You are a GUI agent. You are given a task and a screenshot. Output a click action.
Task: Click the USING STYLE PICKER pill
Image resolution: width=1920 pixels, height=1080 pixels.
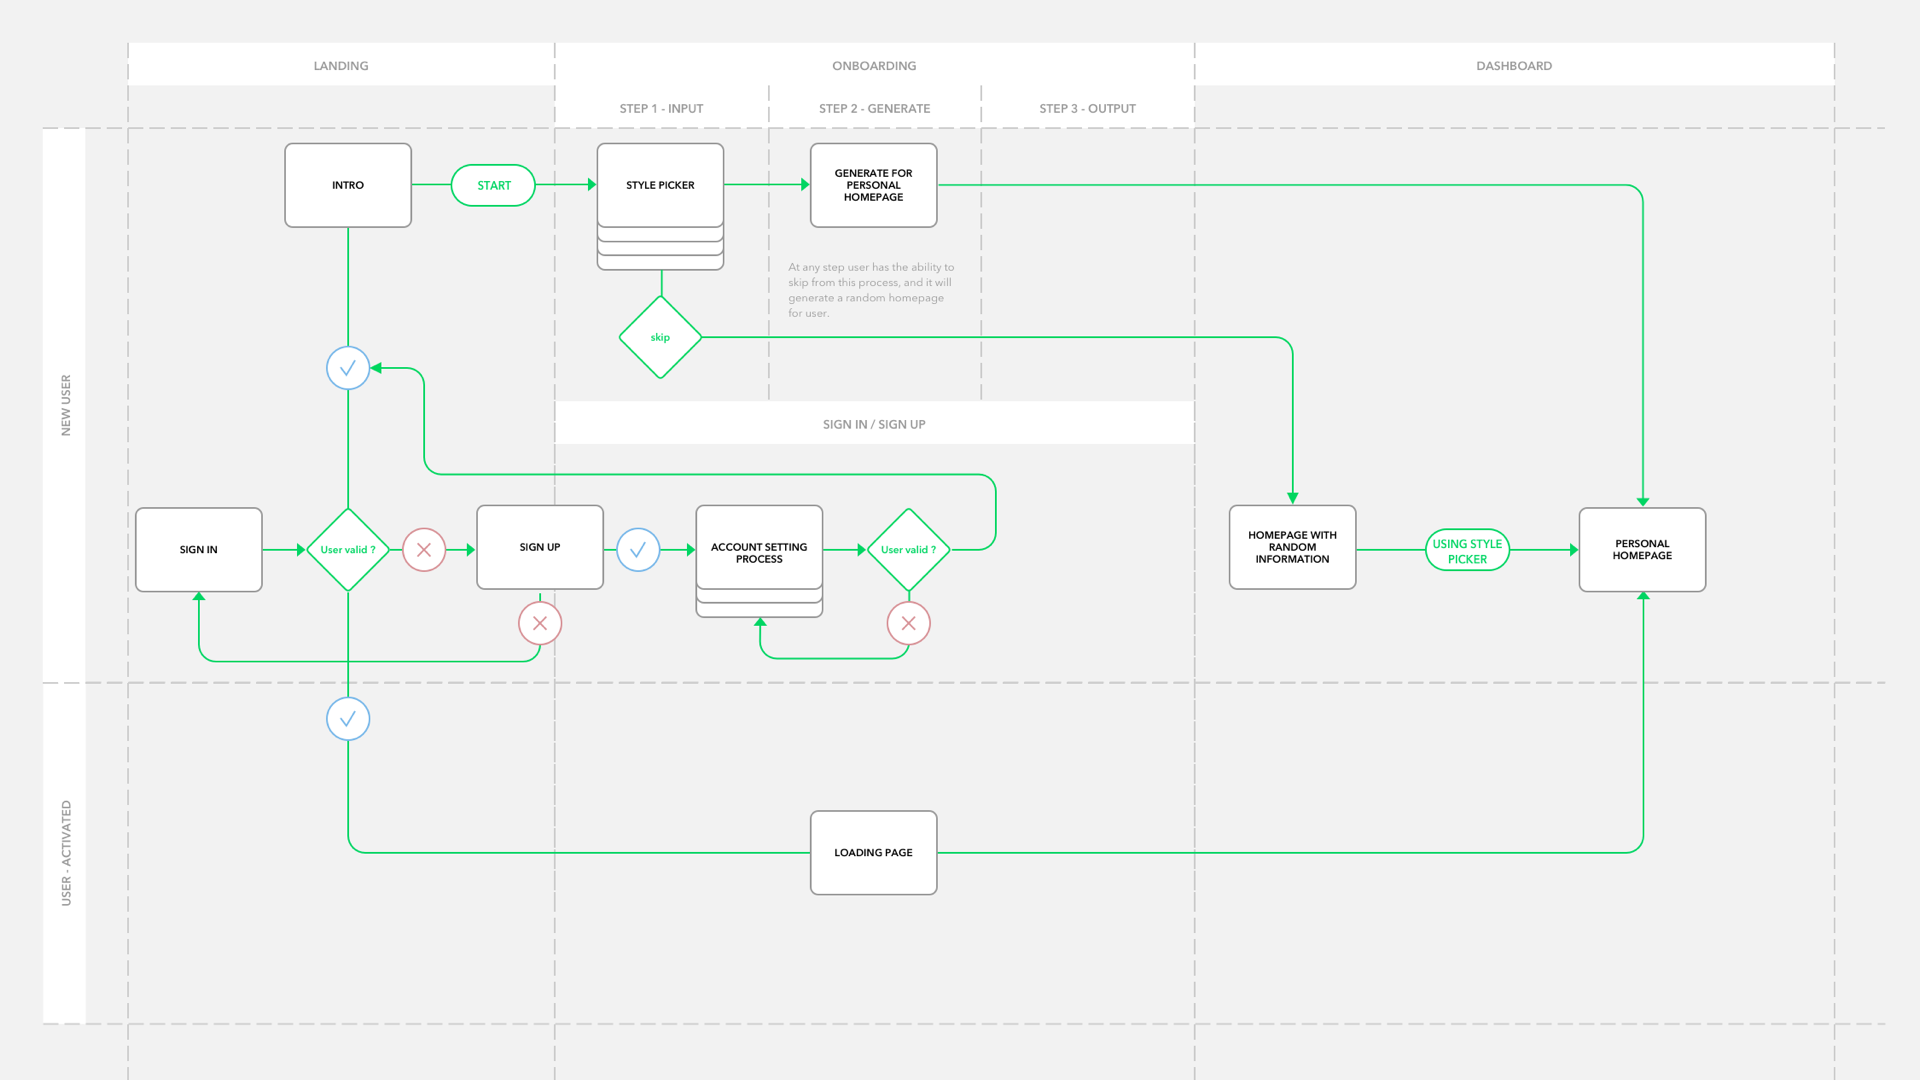(x=1467, y=550)
